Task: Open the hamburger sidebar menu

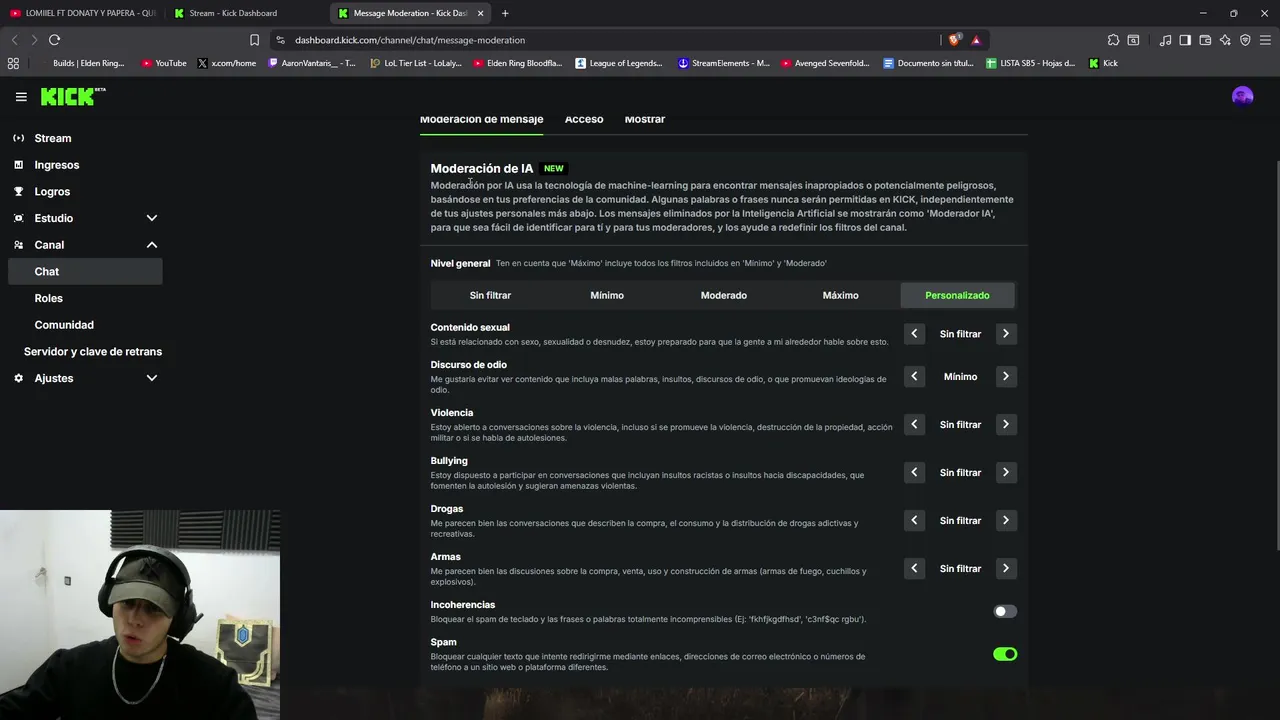Action: coord(21,97)
